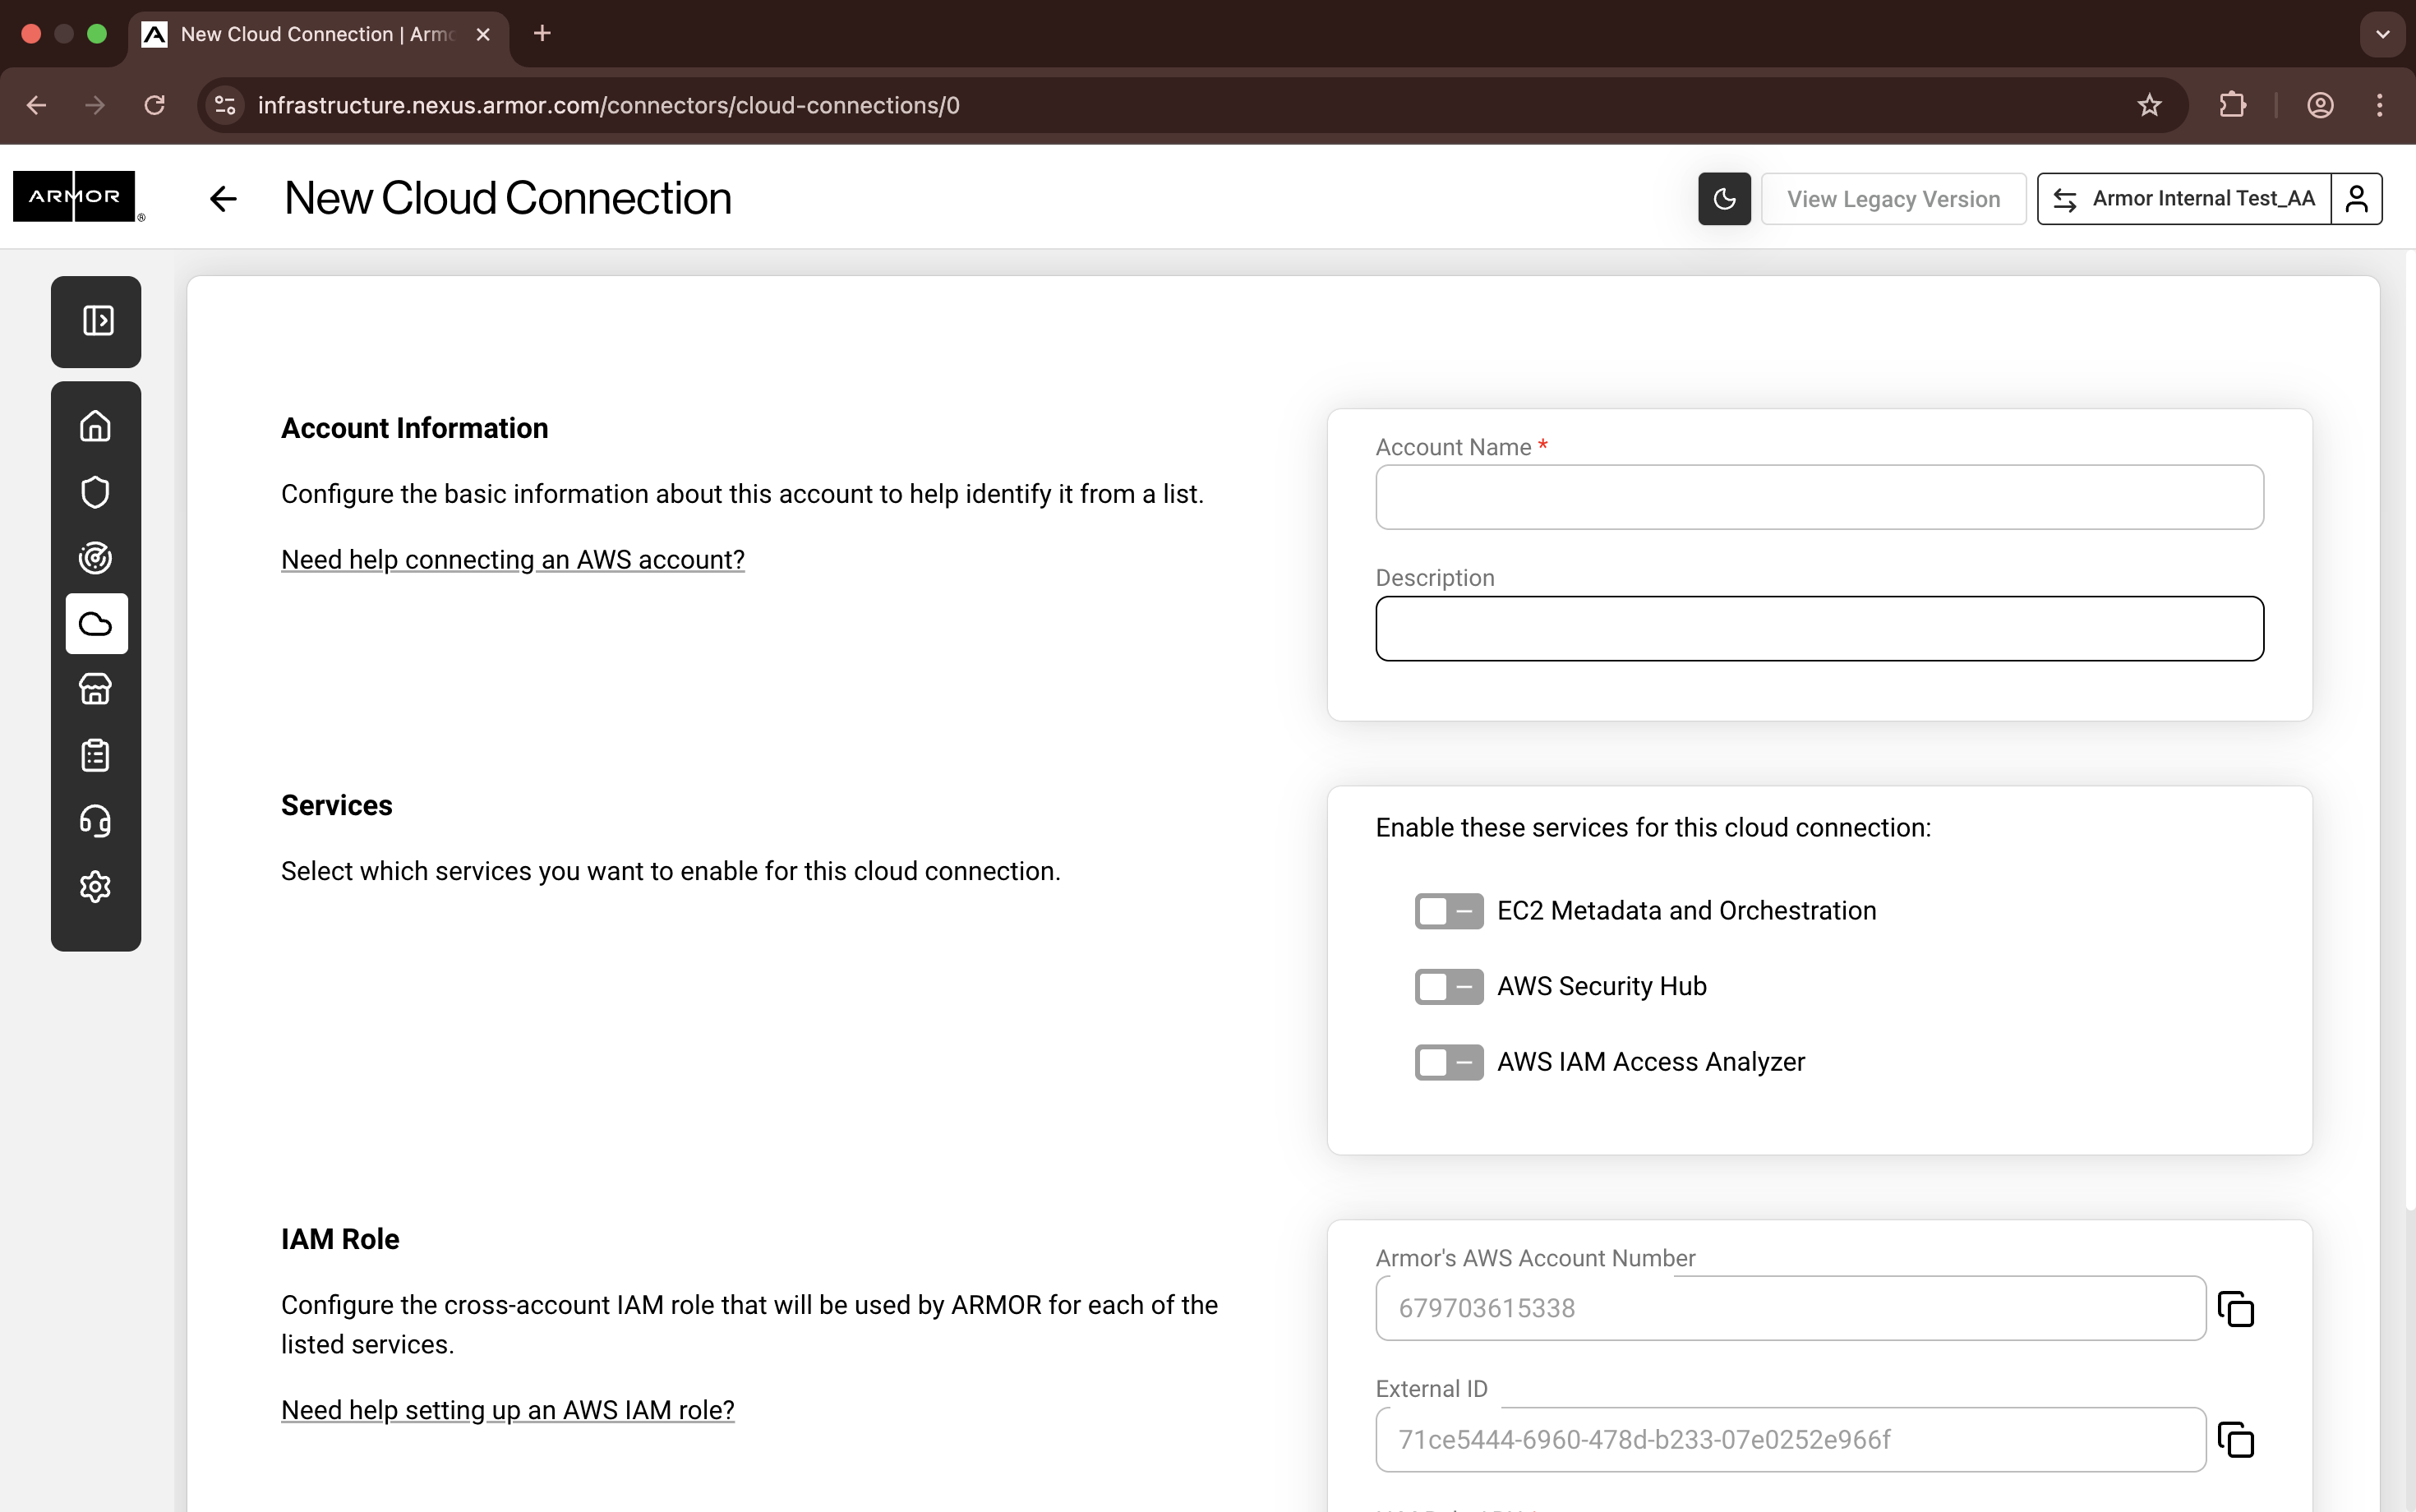The height and width of the screenshot is (1512, 2416).
Task: Click the shield icon in sidebar
Action: [95, 492]
